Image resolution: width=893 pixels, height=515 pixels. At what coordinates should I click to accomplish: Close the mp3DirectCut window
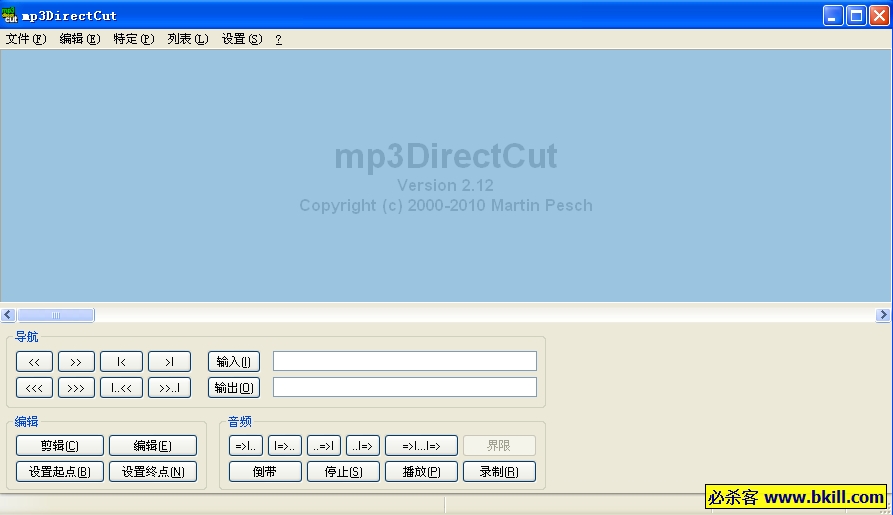(x=879, y=15)
